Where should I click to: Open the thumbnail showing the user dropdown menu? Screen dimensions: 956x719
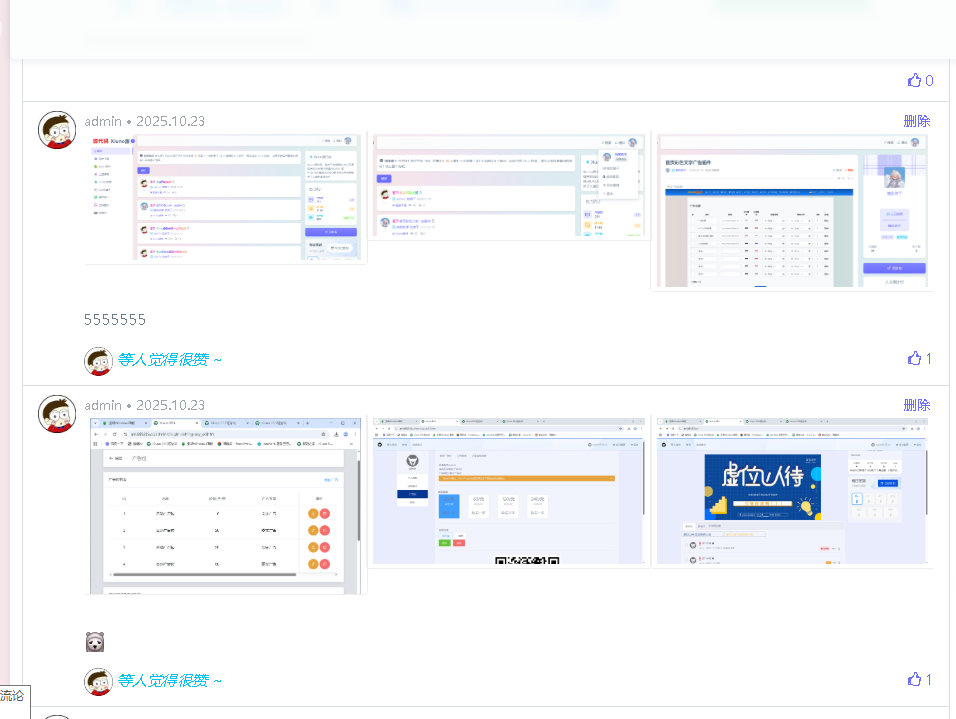coord(508,186)
